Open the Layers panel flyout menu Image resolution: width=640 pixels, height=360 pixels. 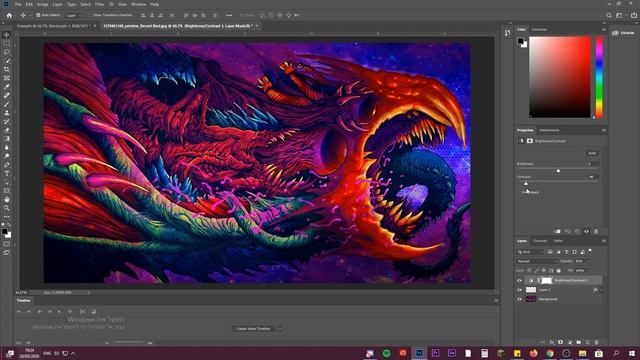pyautogui.click(x=604, y=241)
